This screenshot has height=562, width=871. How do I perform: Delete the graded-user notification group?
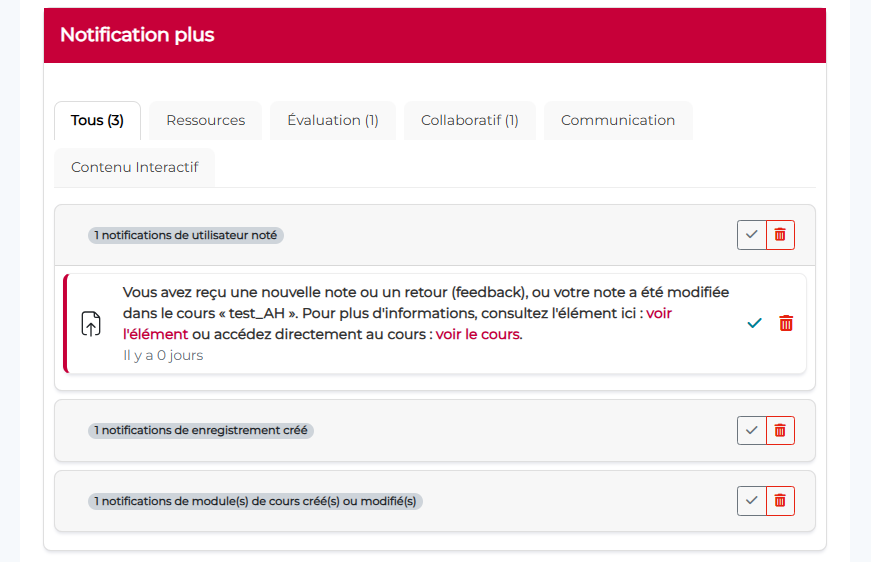coord(780,235)
